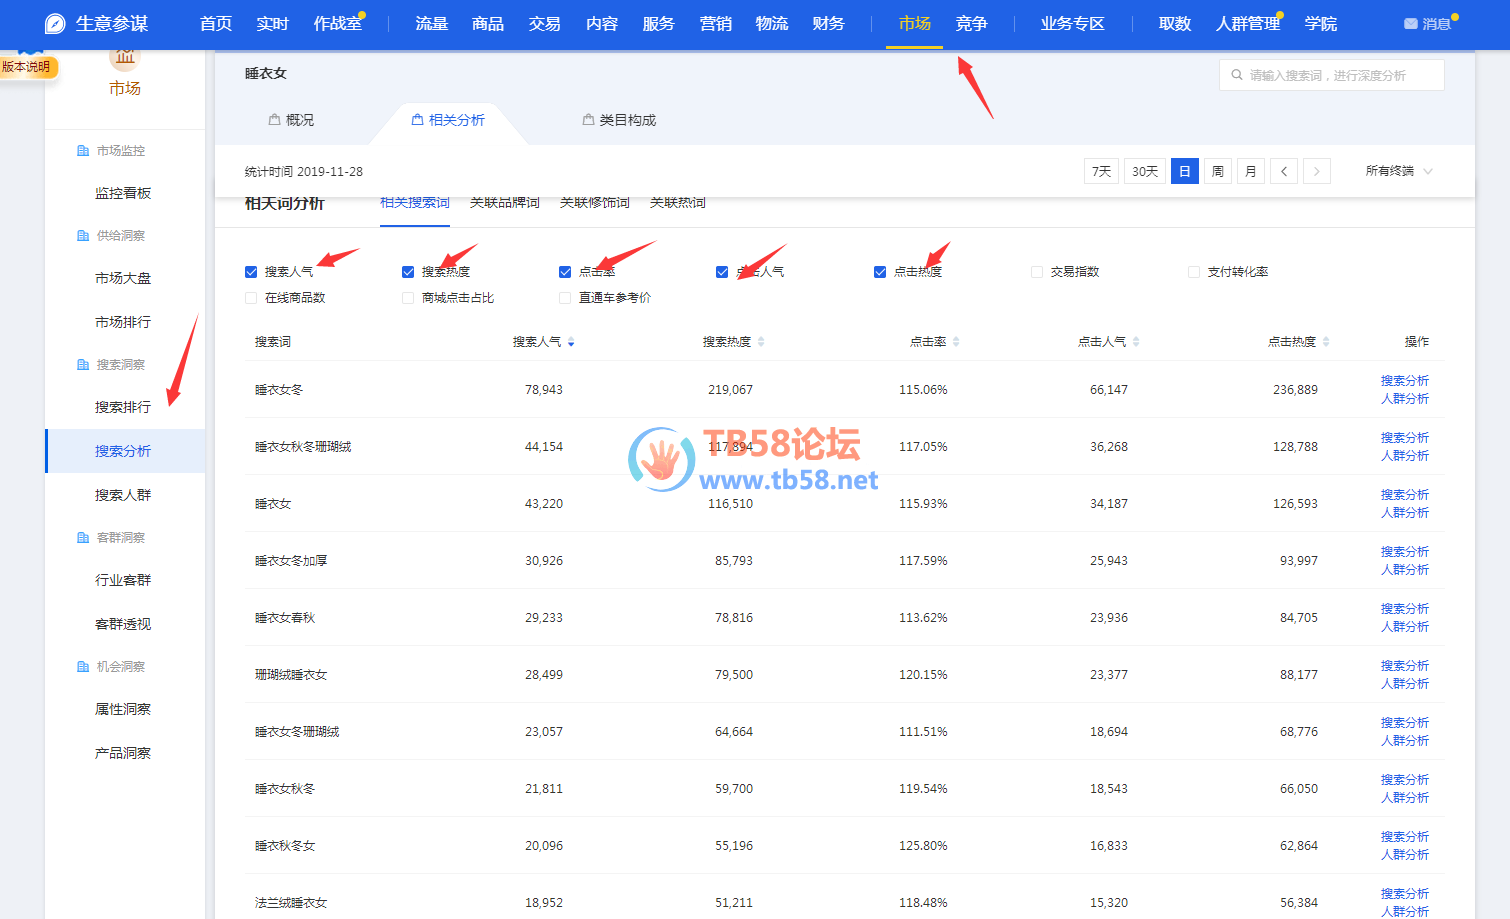Select the 30天 time range button
The image size is (1510, 919).
pos(1145,172)
